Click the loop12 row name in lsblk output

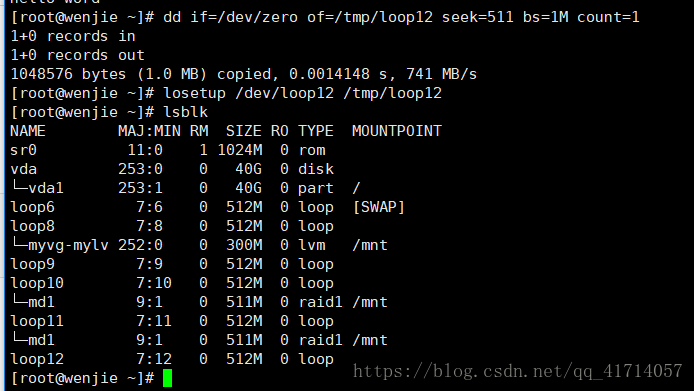click(37, 360)
